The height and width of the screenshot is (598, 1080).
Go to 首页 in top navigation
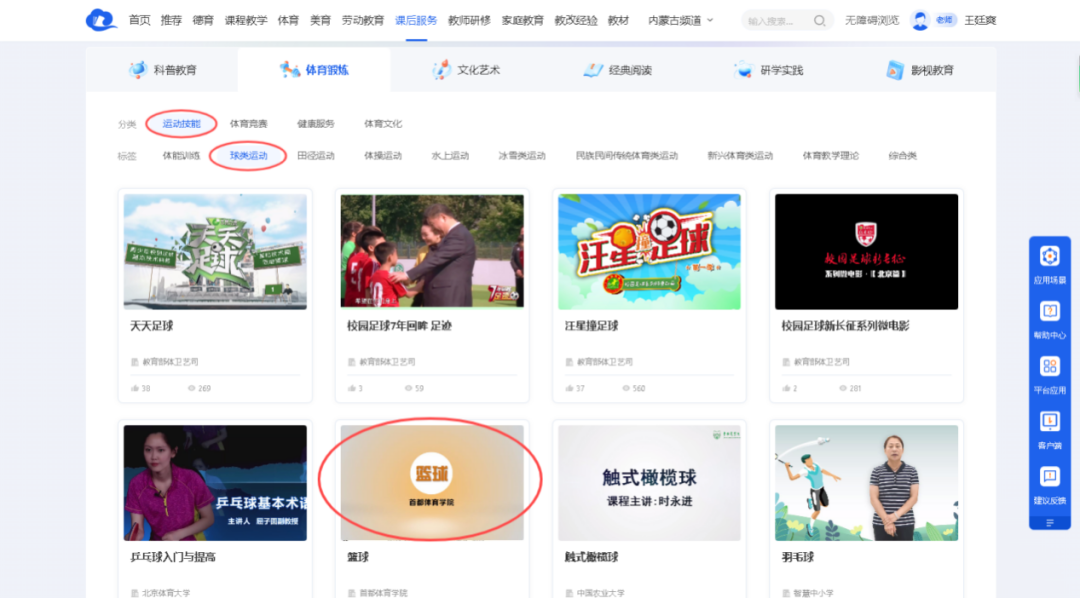coord(140,21)
